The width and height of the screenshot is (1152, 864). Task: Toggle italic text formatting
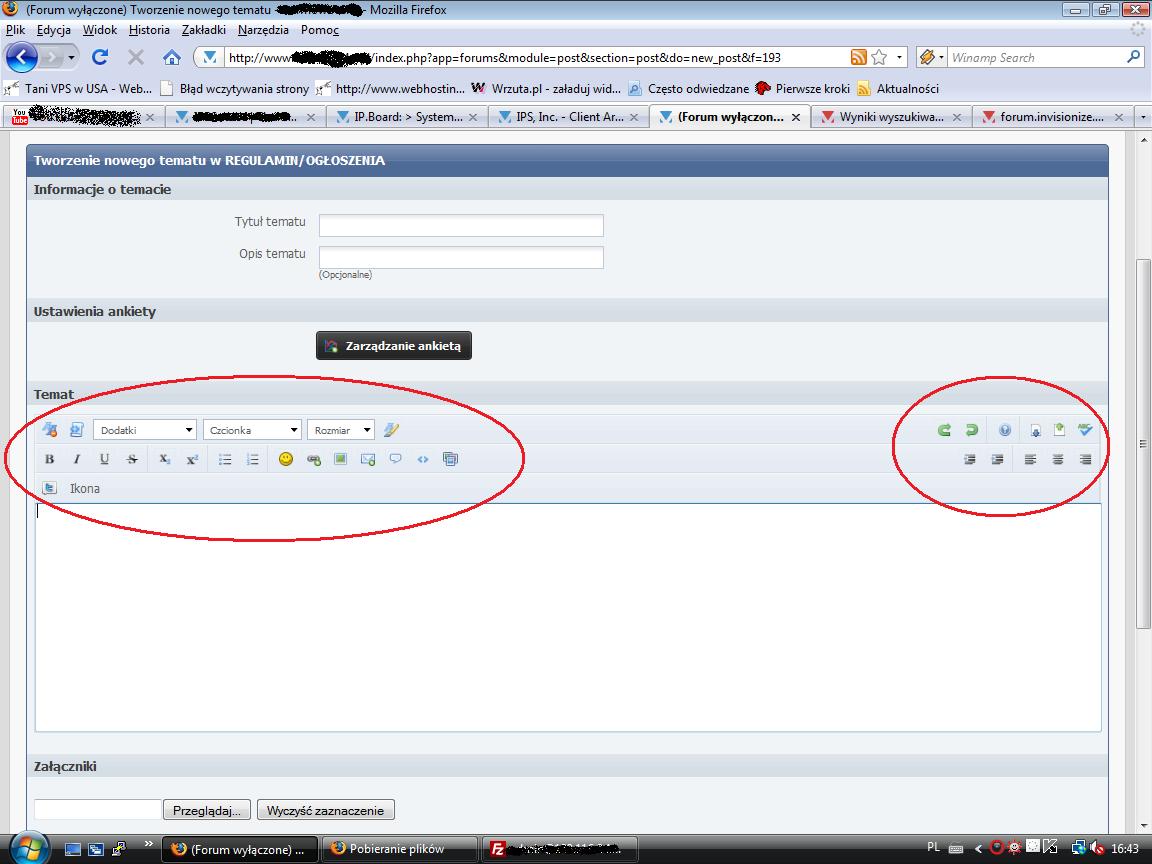click(x=76, y=459)
